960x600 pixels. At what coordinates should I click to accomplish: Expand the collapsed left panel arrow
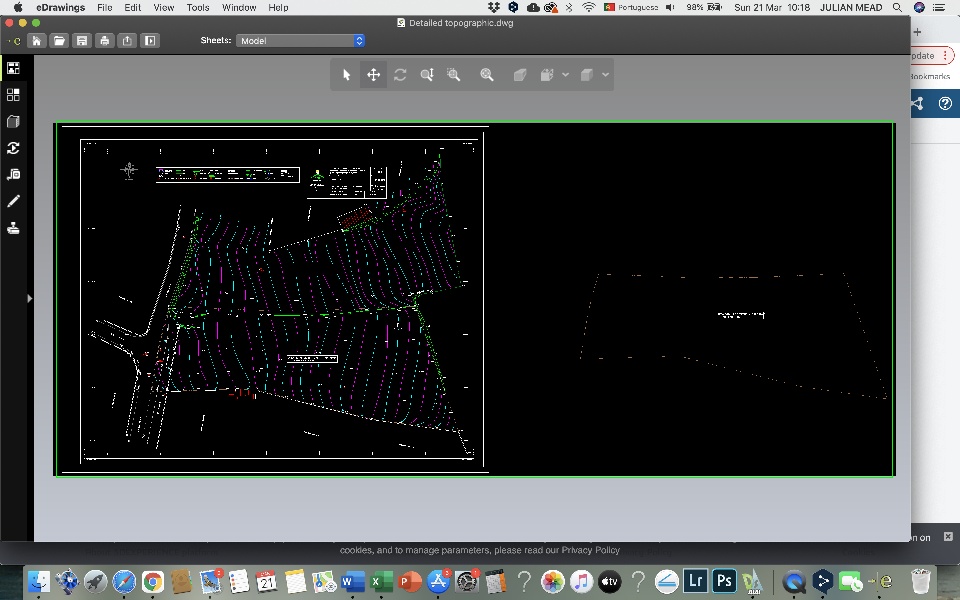(x=29, y=298)
